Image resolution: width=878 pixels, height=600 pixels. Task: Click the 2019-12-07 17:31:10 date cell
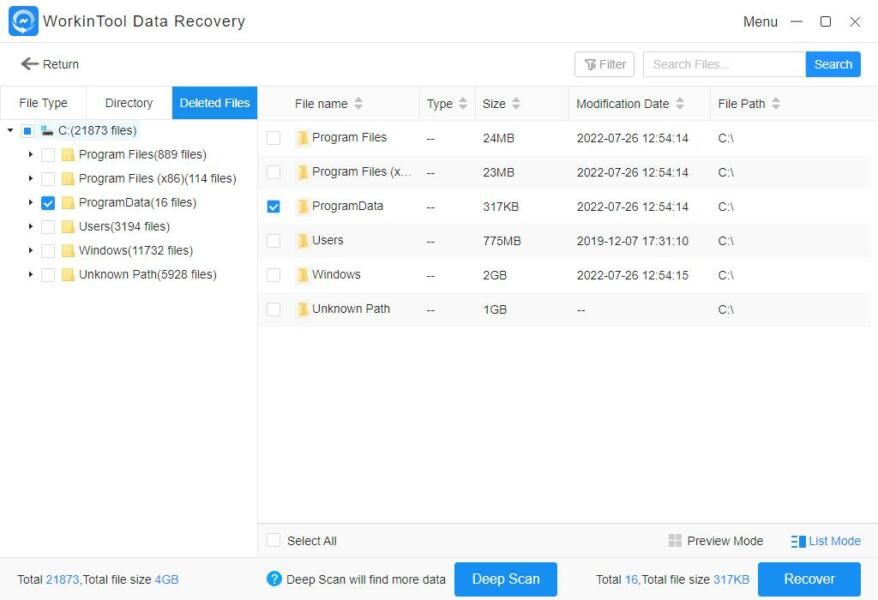(x=633, y=241)
